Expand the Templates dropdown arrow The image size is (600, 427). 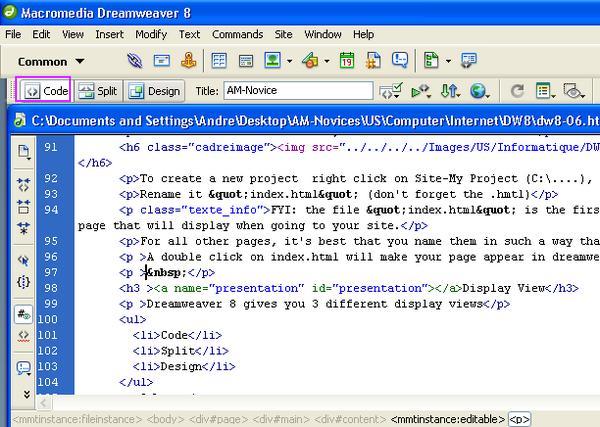click(x=448, y=61)
